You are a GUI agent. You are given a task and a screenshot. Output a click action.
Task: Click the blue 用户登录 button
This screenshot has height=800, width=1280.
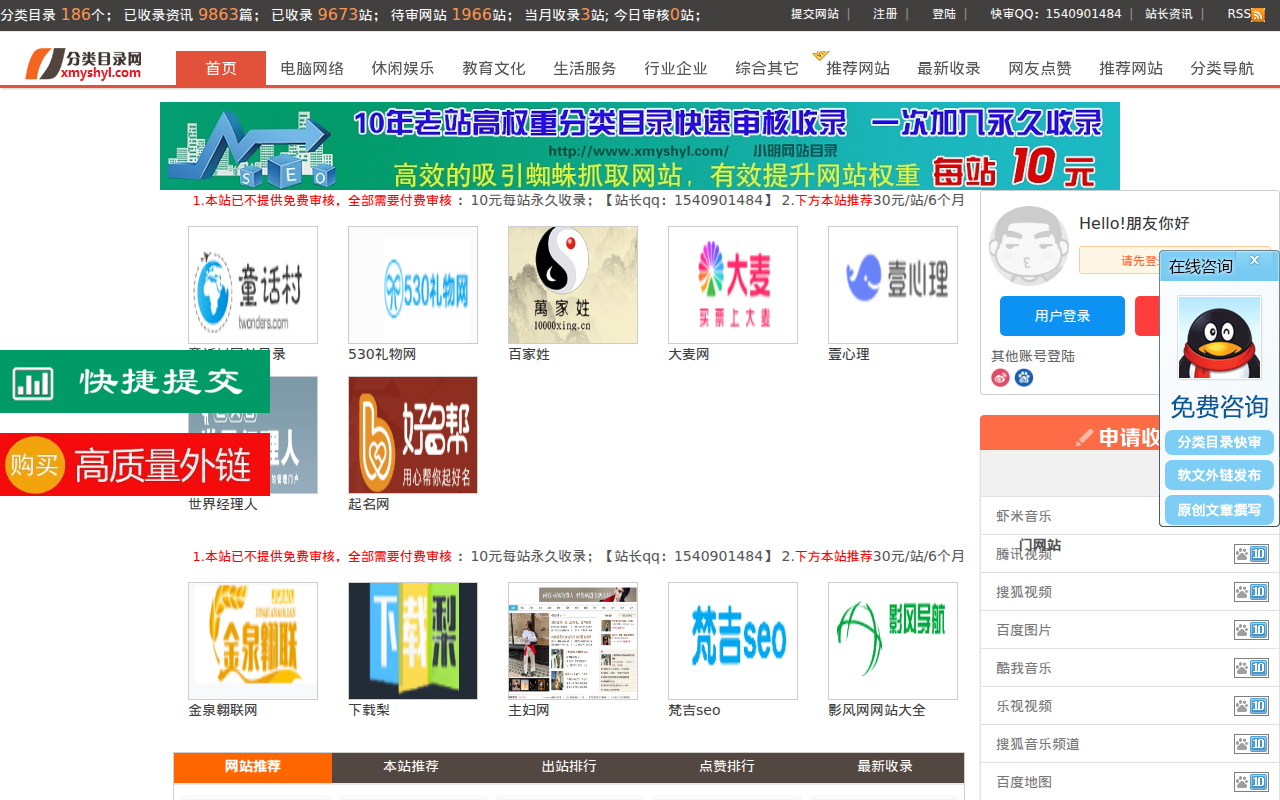click(x=1062, y=315)
